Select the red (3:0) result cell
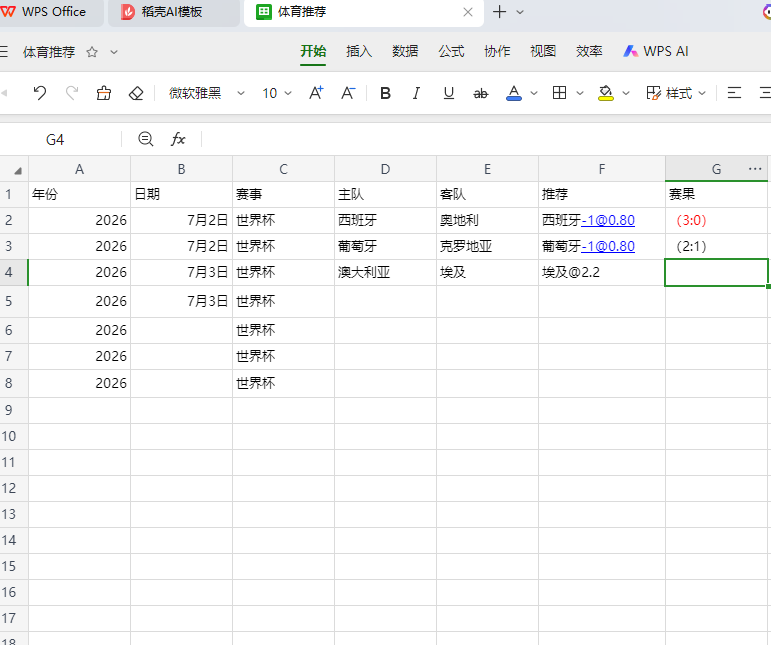The height and width of the screenshot is (645, 771). (716, 220)
